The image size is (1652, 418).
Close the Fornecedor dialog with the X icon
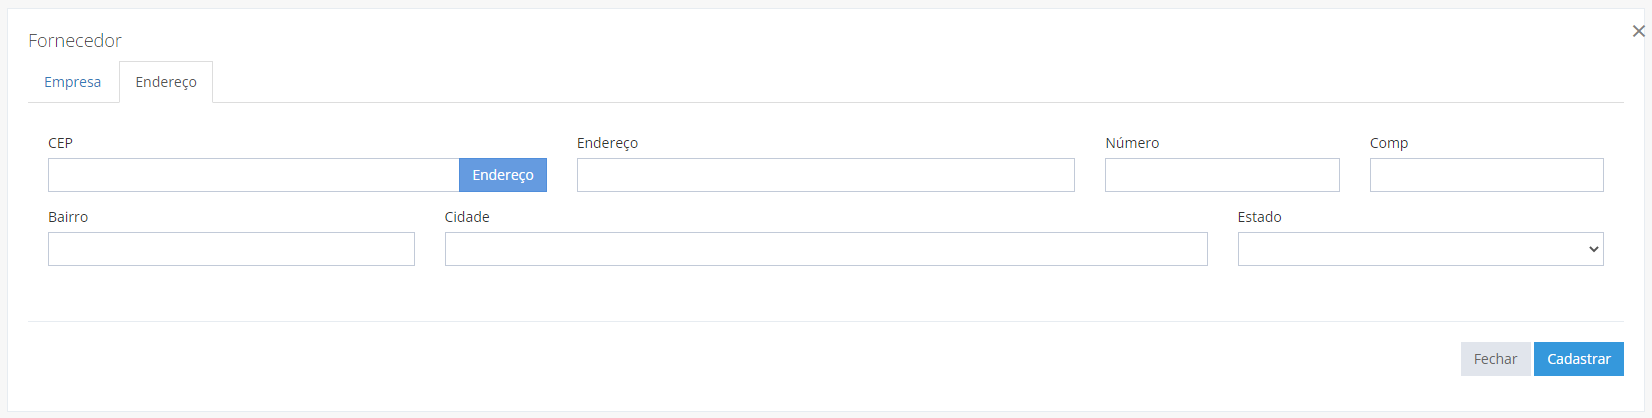coord(1638,31)
